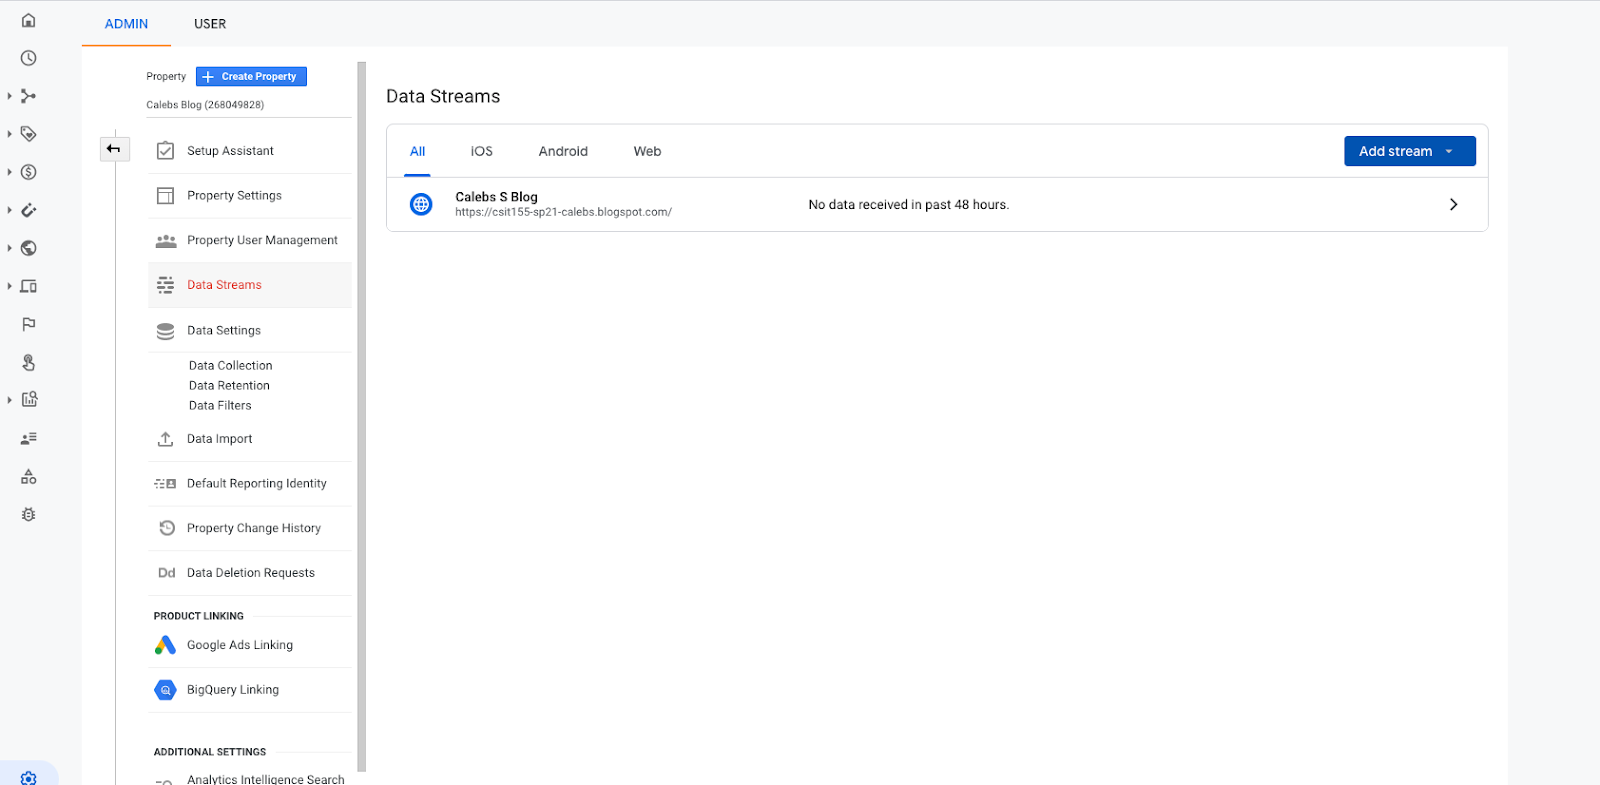Image resolution: width=1600 pixels, height=785 pixels.
Task: Select the Android streams tab
Action: pyautogui.click(x=563, y=152)
